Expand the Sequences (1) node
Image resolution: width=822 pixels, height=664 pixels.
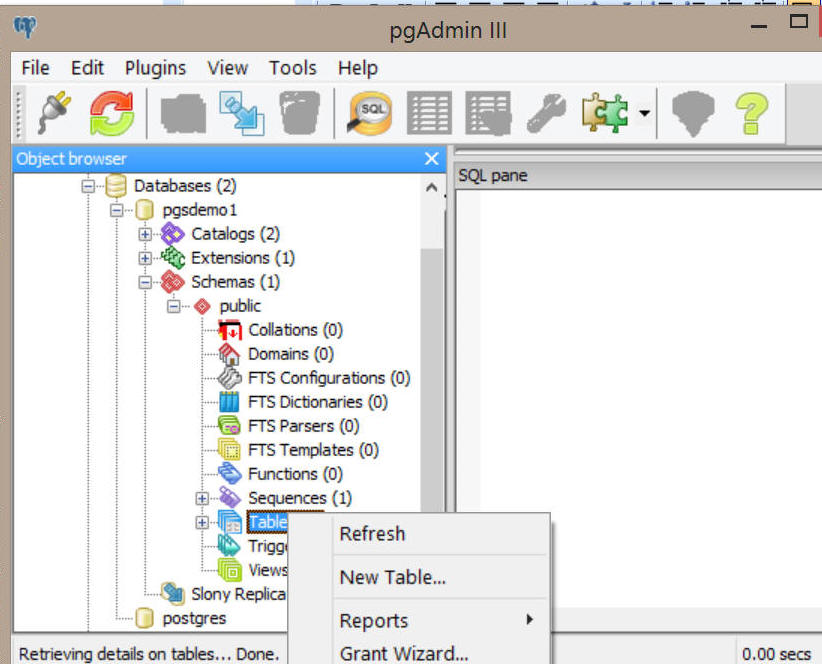pos(202,498)
